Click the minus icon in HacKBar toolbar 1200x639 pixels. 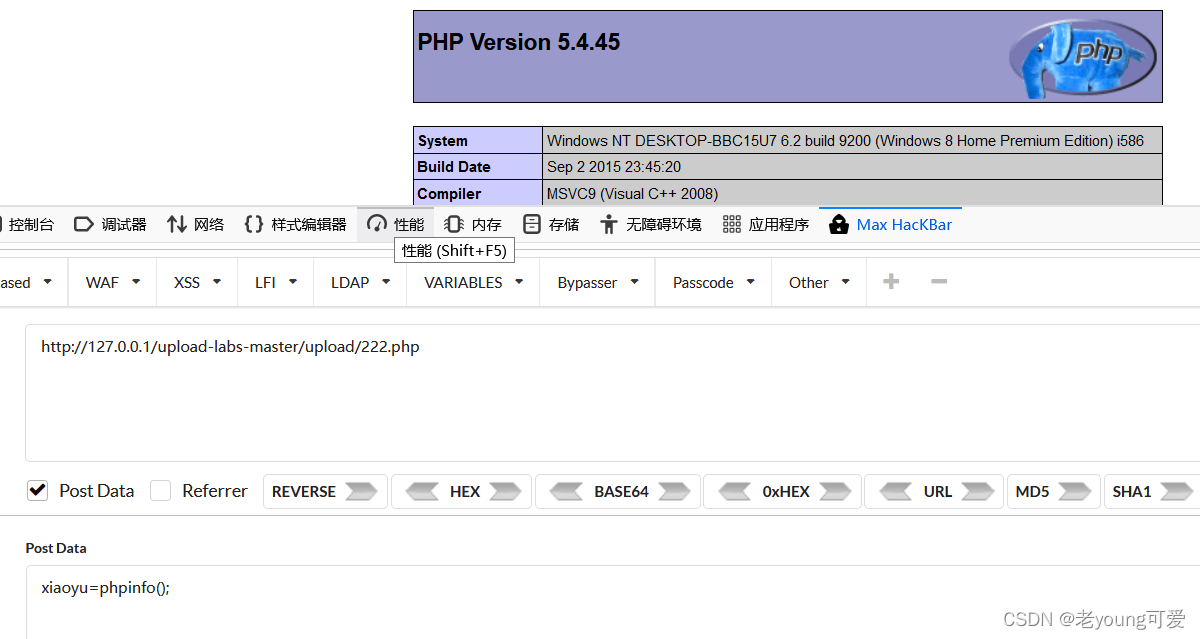939,282
